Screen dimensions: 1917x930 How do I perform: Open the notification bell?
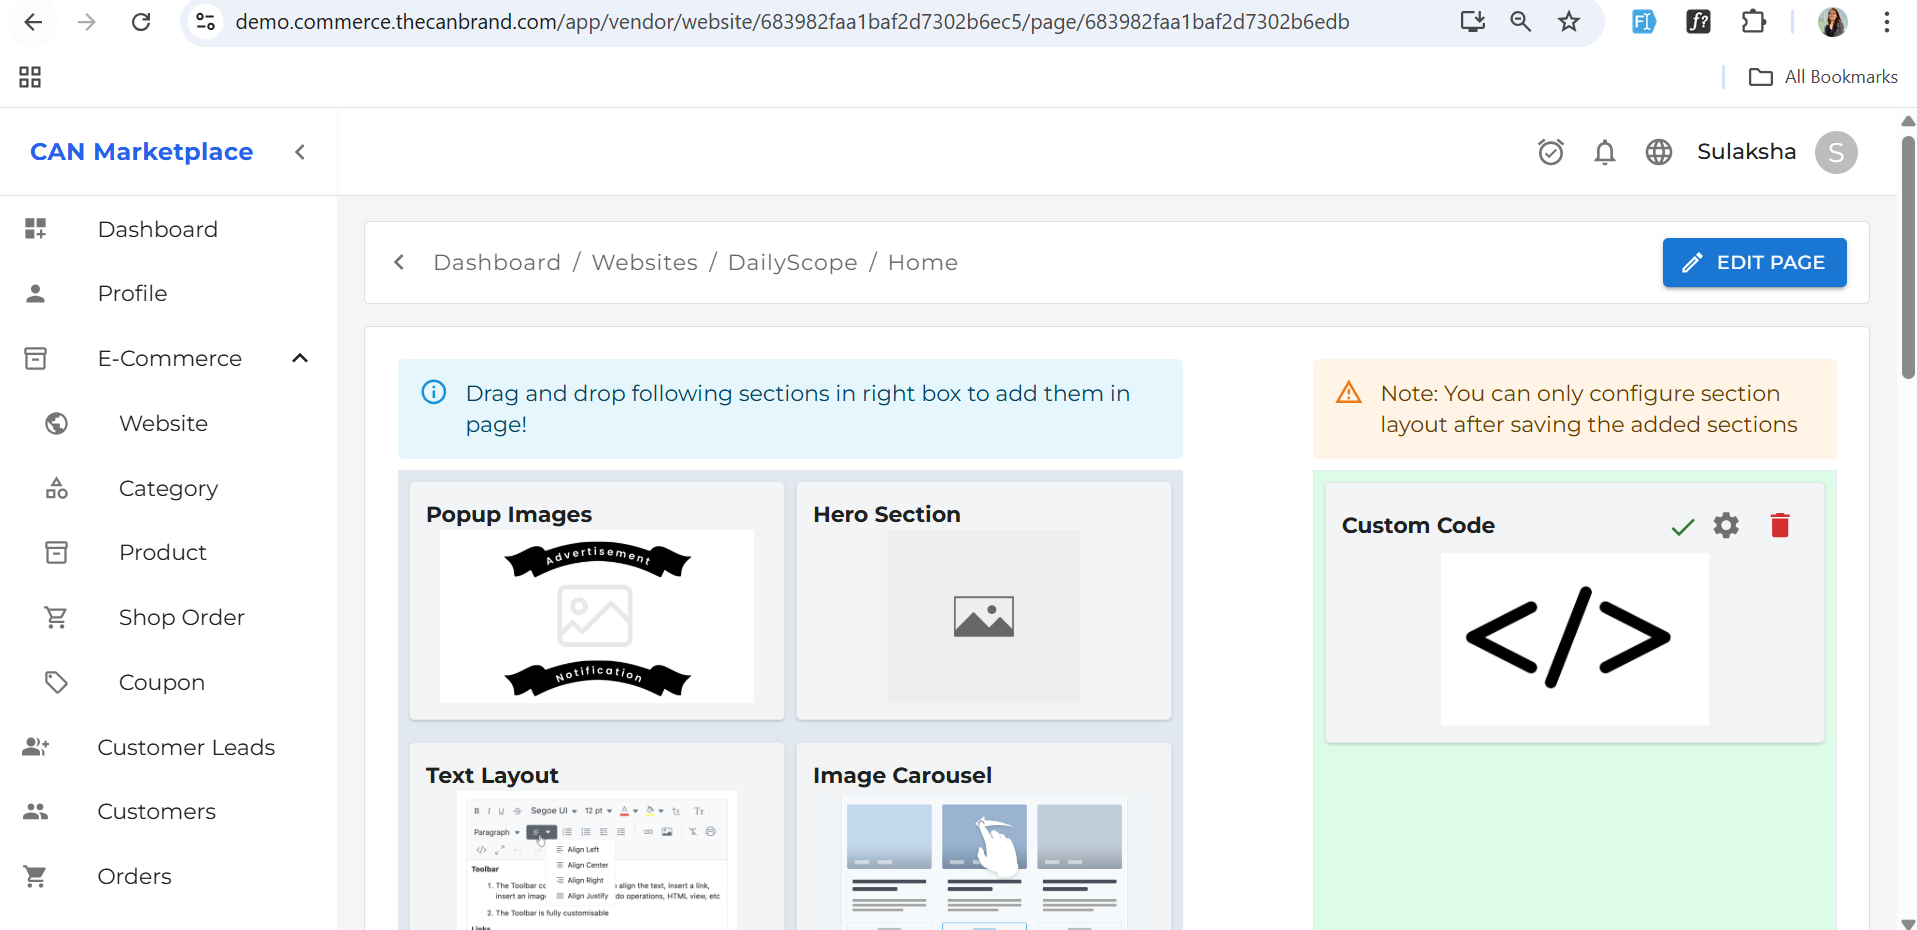tap(1604, 152)
